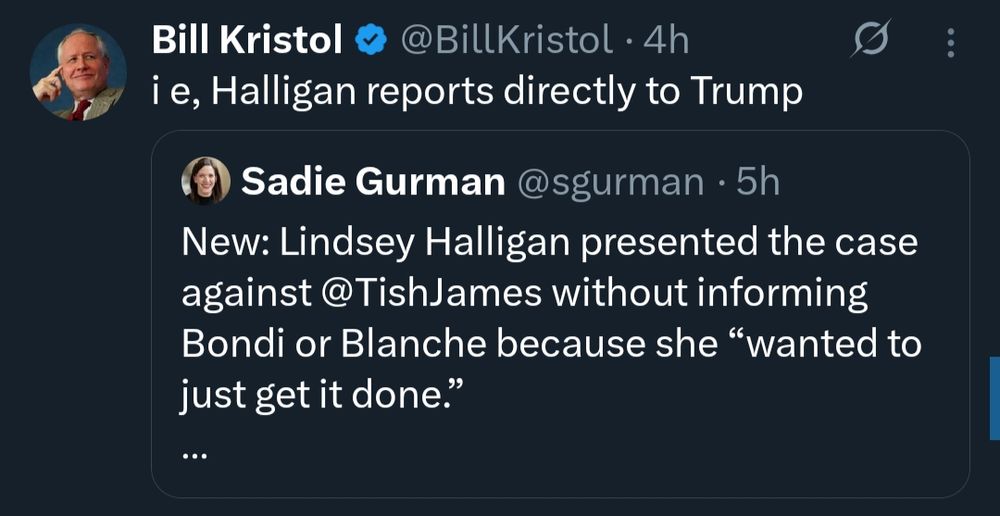Click Sadie Gurman's small avatar
Image resolution: width=1000 pixels, height=516 pixels.
coord(206,181)
